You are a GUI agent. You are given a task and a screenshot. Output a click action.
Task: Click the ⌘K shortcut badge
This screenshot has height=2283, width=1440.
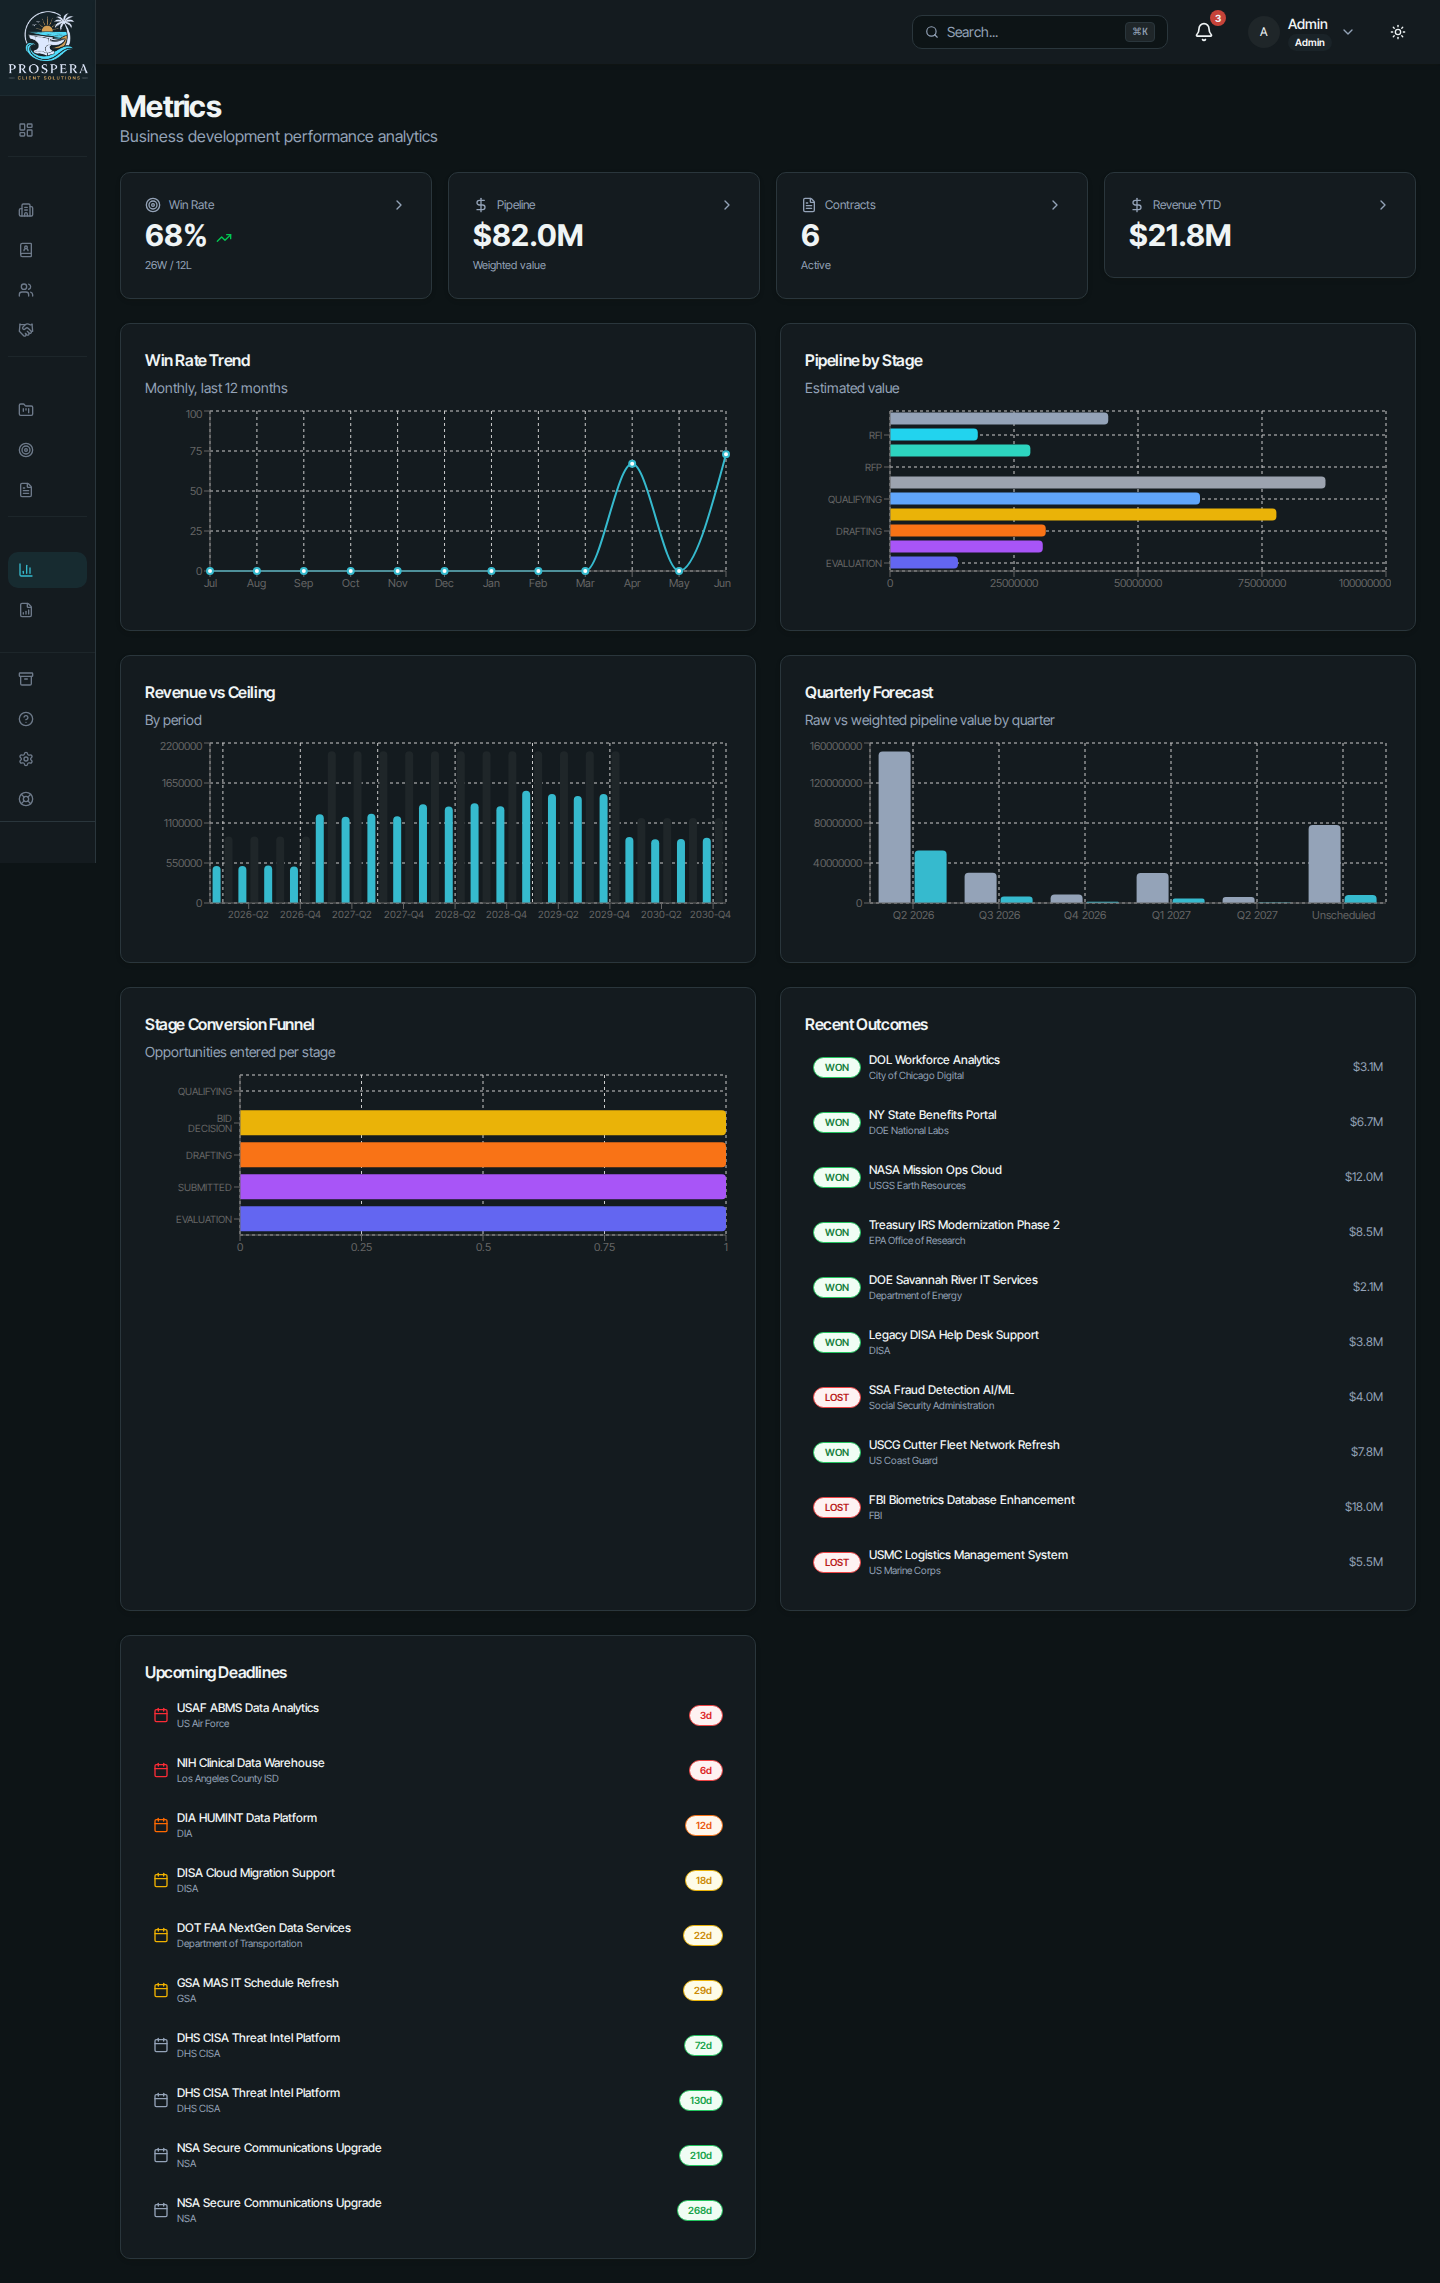pyautogui.click(x=1140, y=32)
